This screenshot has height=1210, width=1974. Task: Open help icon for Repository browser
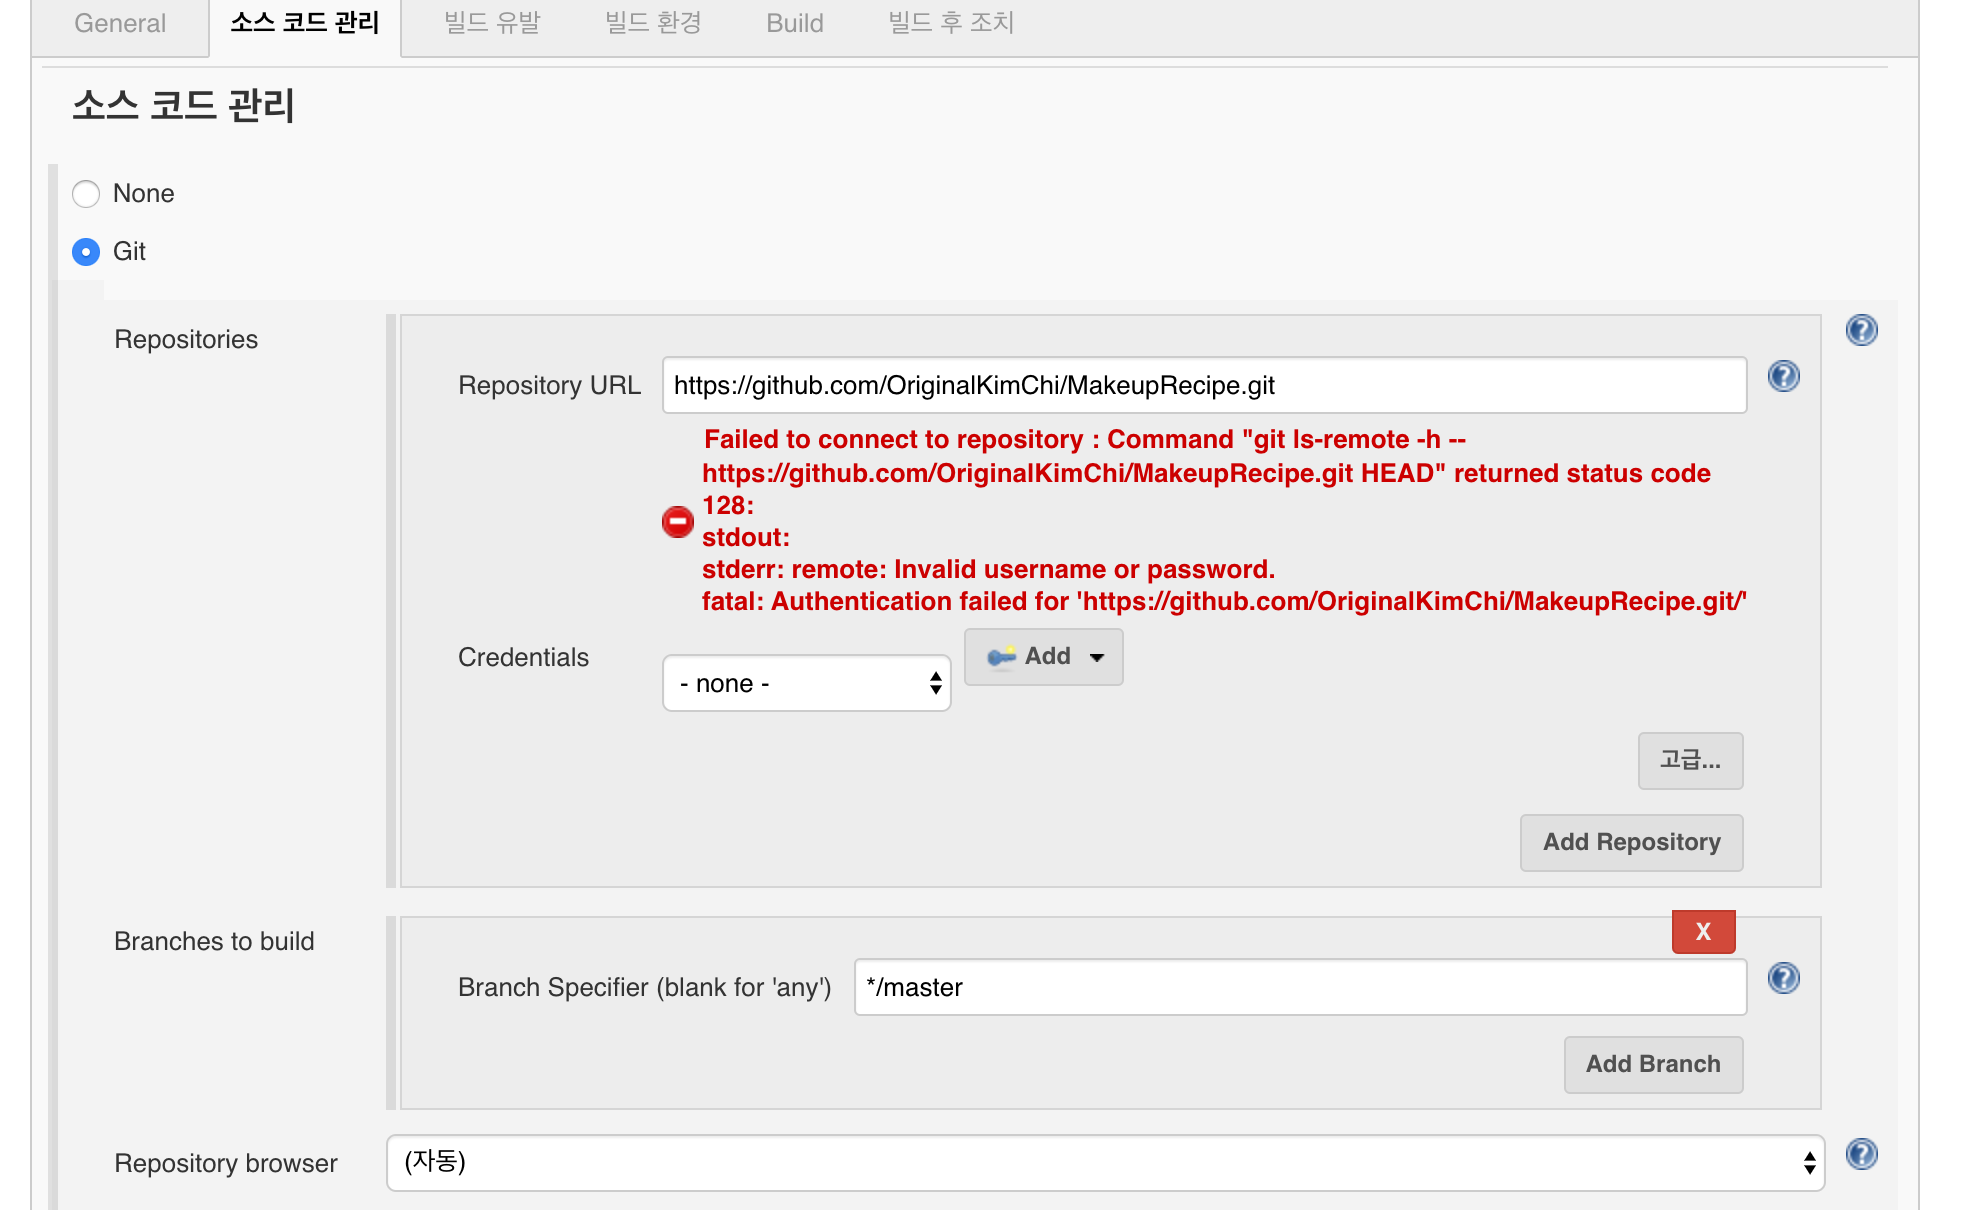click(x=1861, y=1154)
